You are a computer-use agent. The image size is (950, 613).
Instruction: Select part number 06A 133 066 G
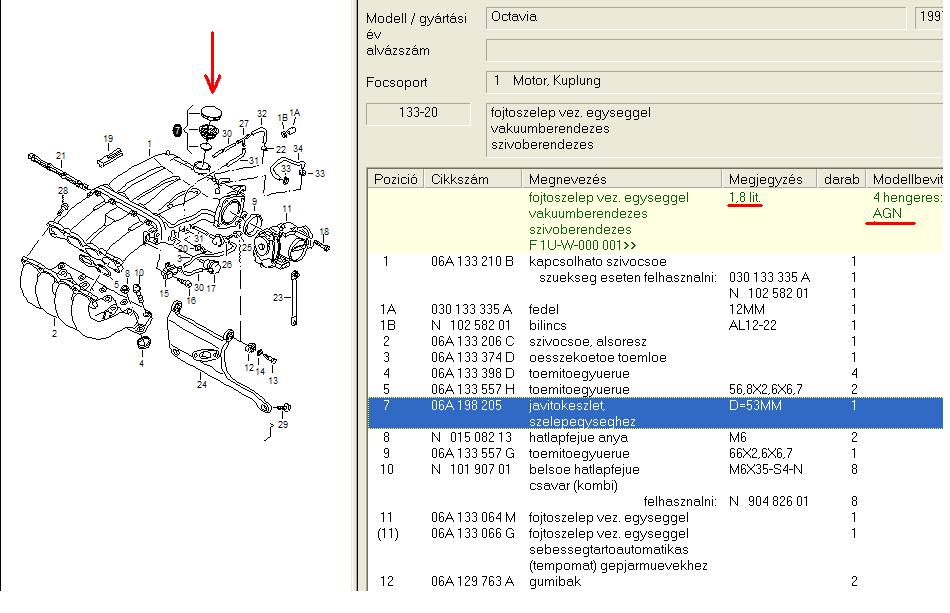[473, 534]
